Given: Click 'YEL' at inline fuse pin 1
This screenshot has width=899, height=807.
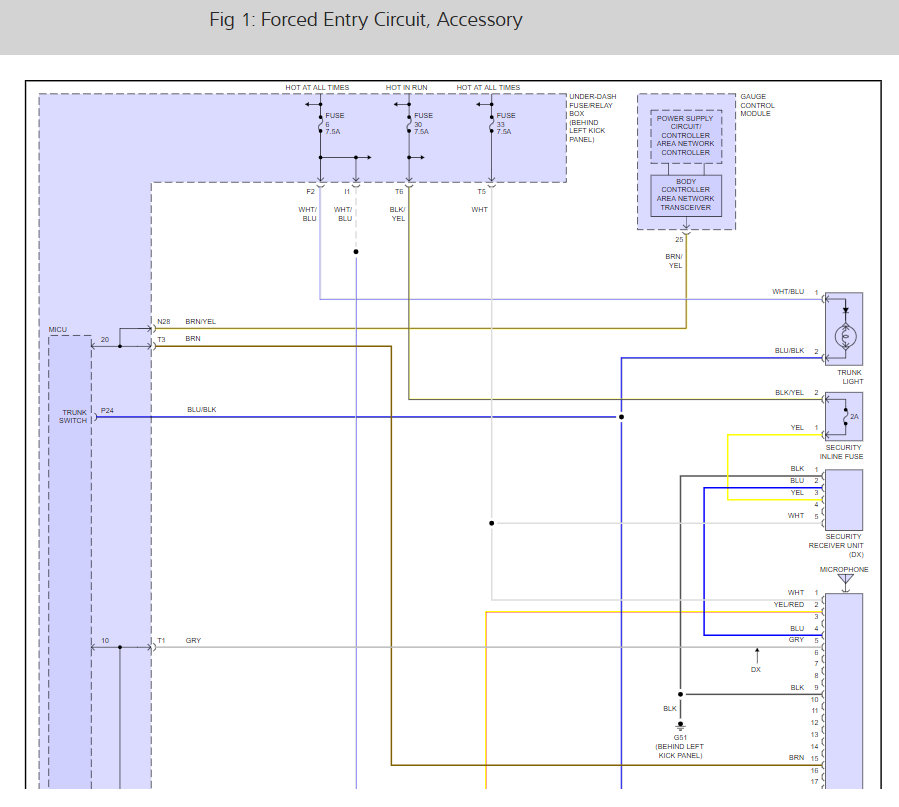Looking at the screenshot, I should click(797, 428).
